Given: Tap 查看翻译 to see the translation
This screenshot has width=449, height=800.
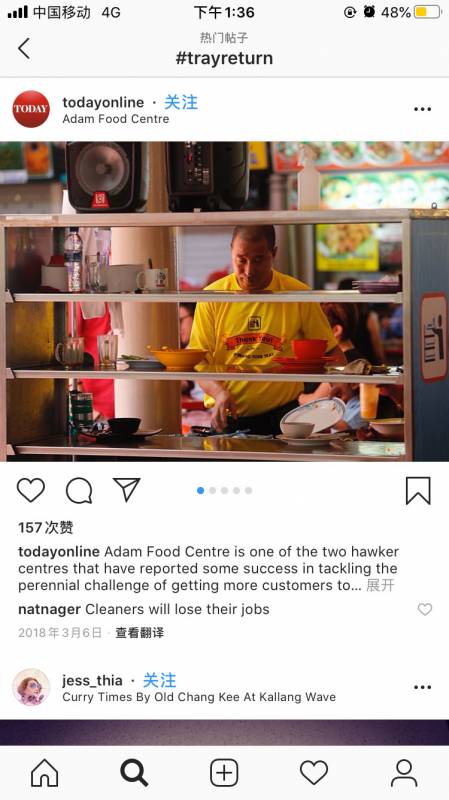Looking at the screenshot, I should (x=139, y=633).
